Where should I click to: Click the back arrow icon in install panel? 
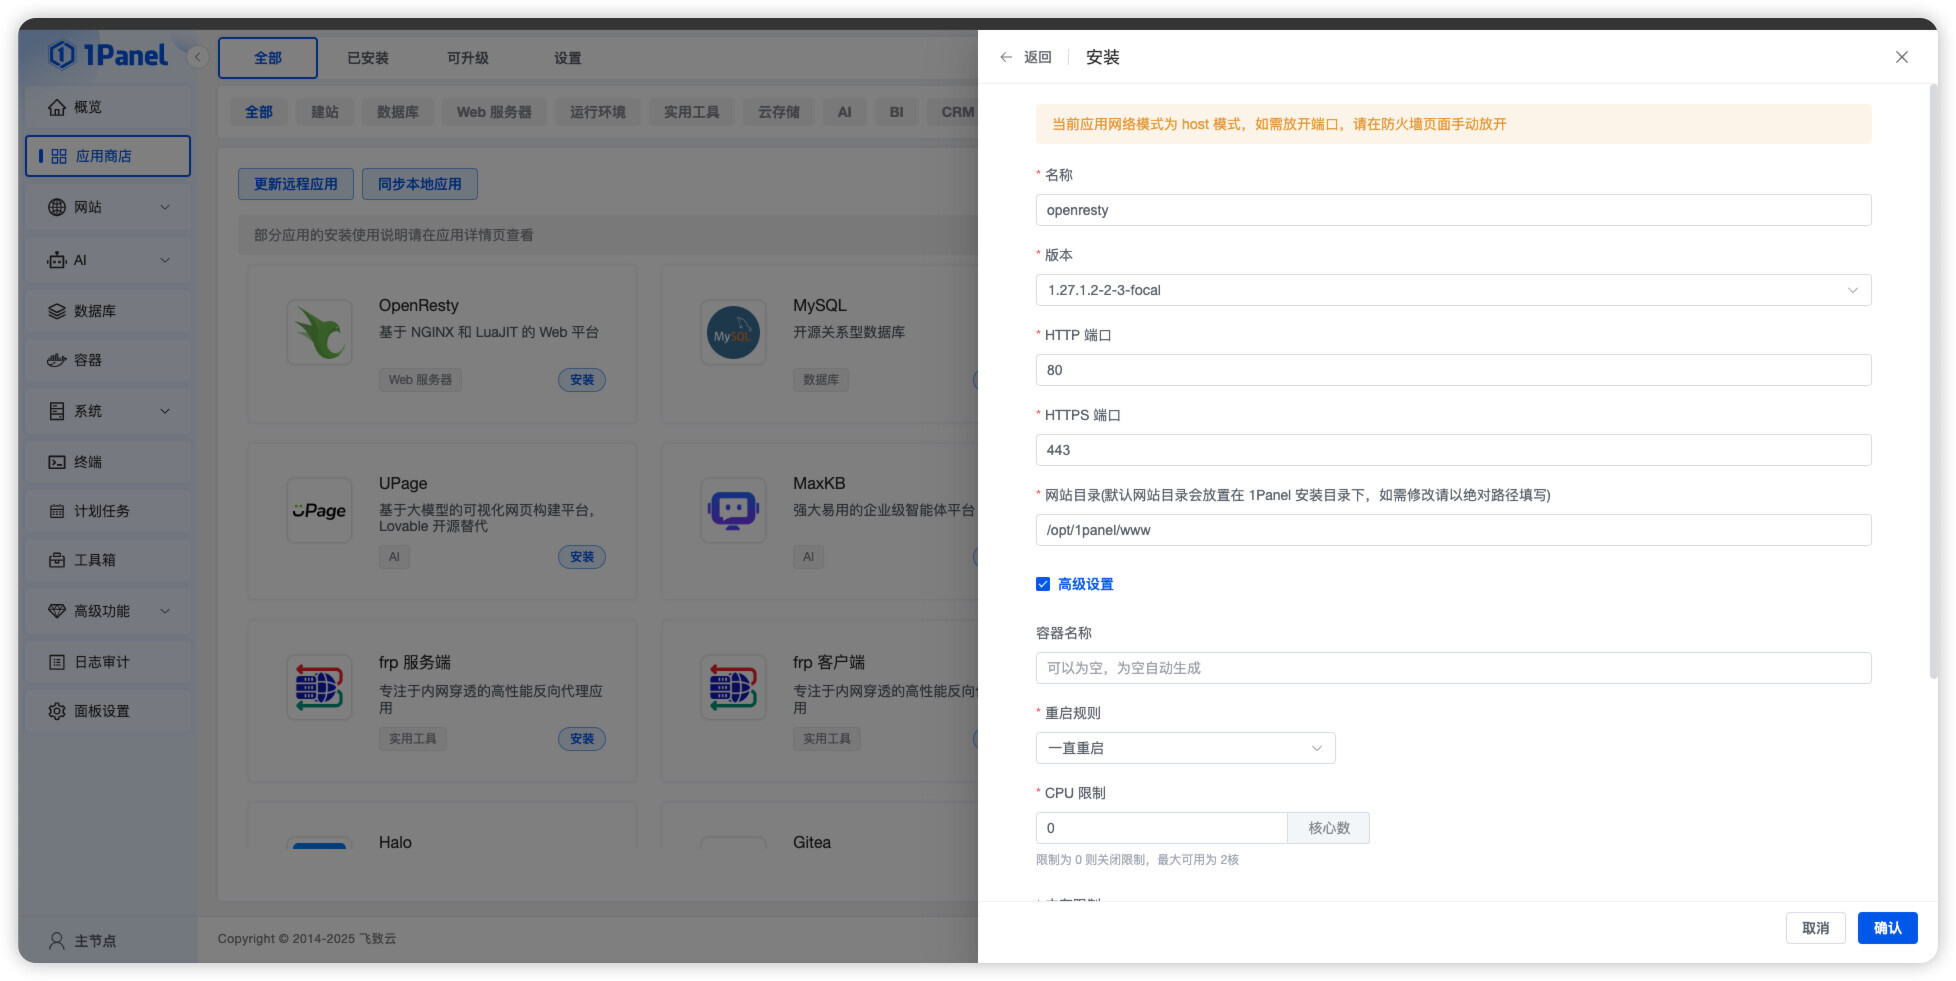1006,57
